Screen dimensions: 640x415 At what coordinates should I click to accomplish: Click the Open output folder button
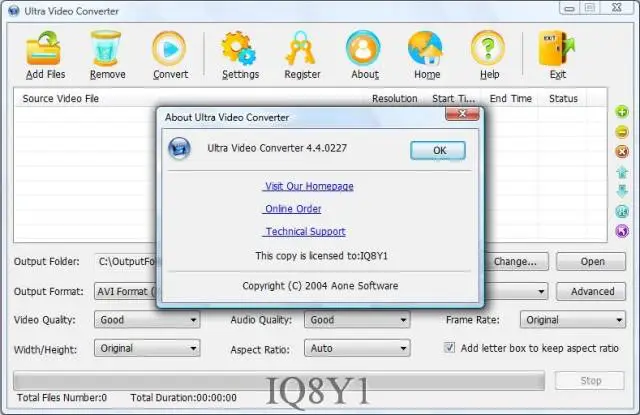coord(591,262)
